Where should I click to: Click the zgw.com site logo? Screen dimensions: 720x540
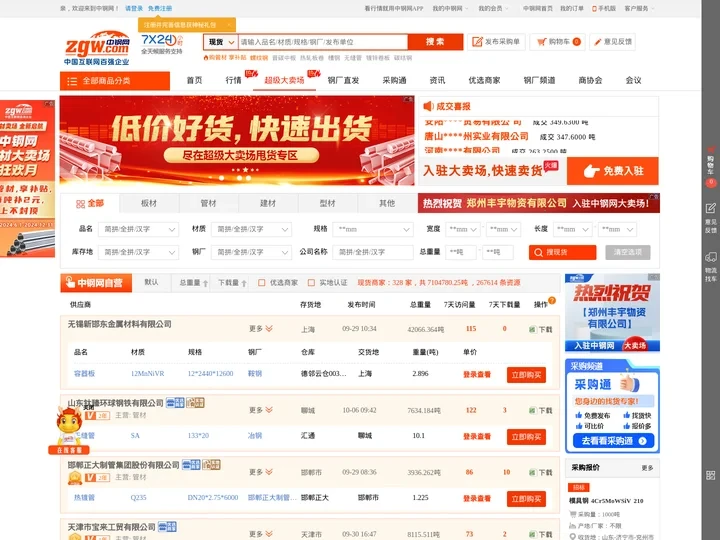97,47
